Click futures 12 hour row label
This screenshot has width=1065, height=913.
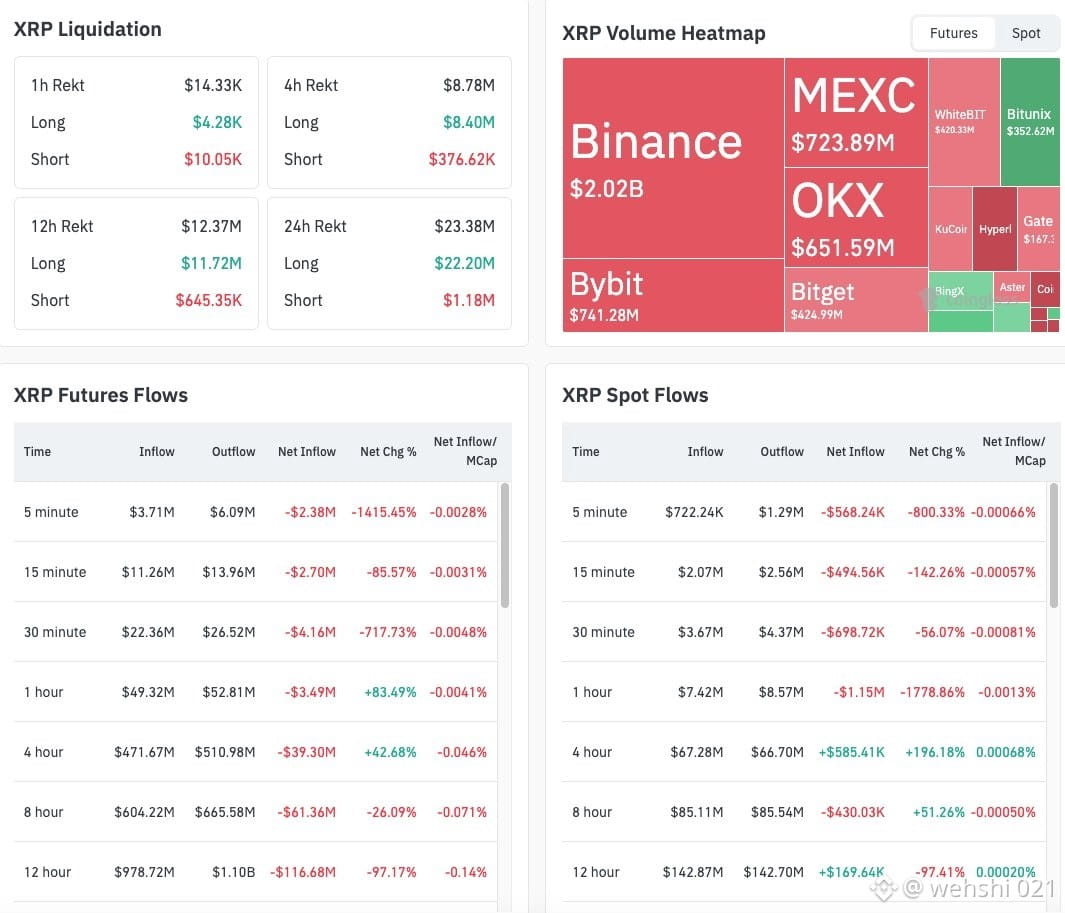click(48, 872)
